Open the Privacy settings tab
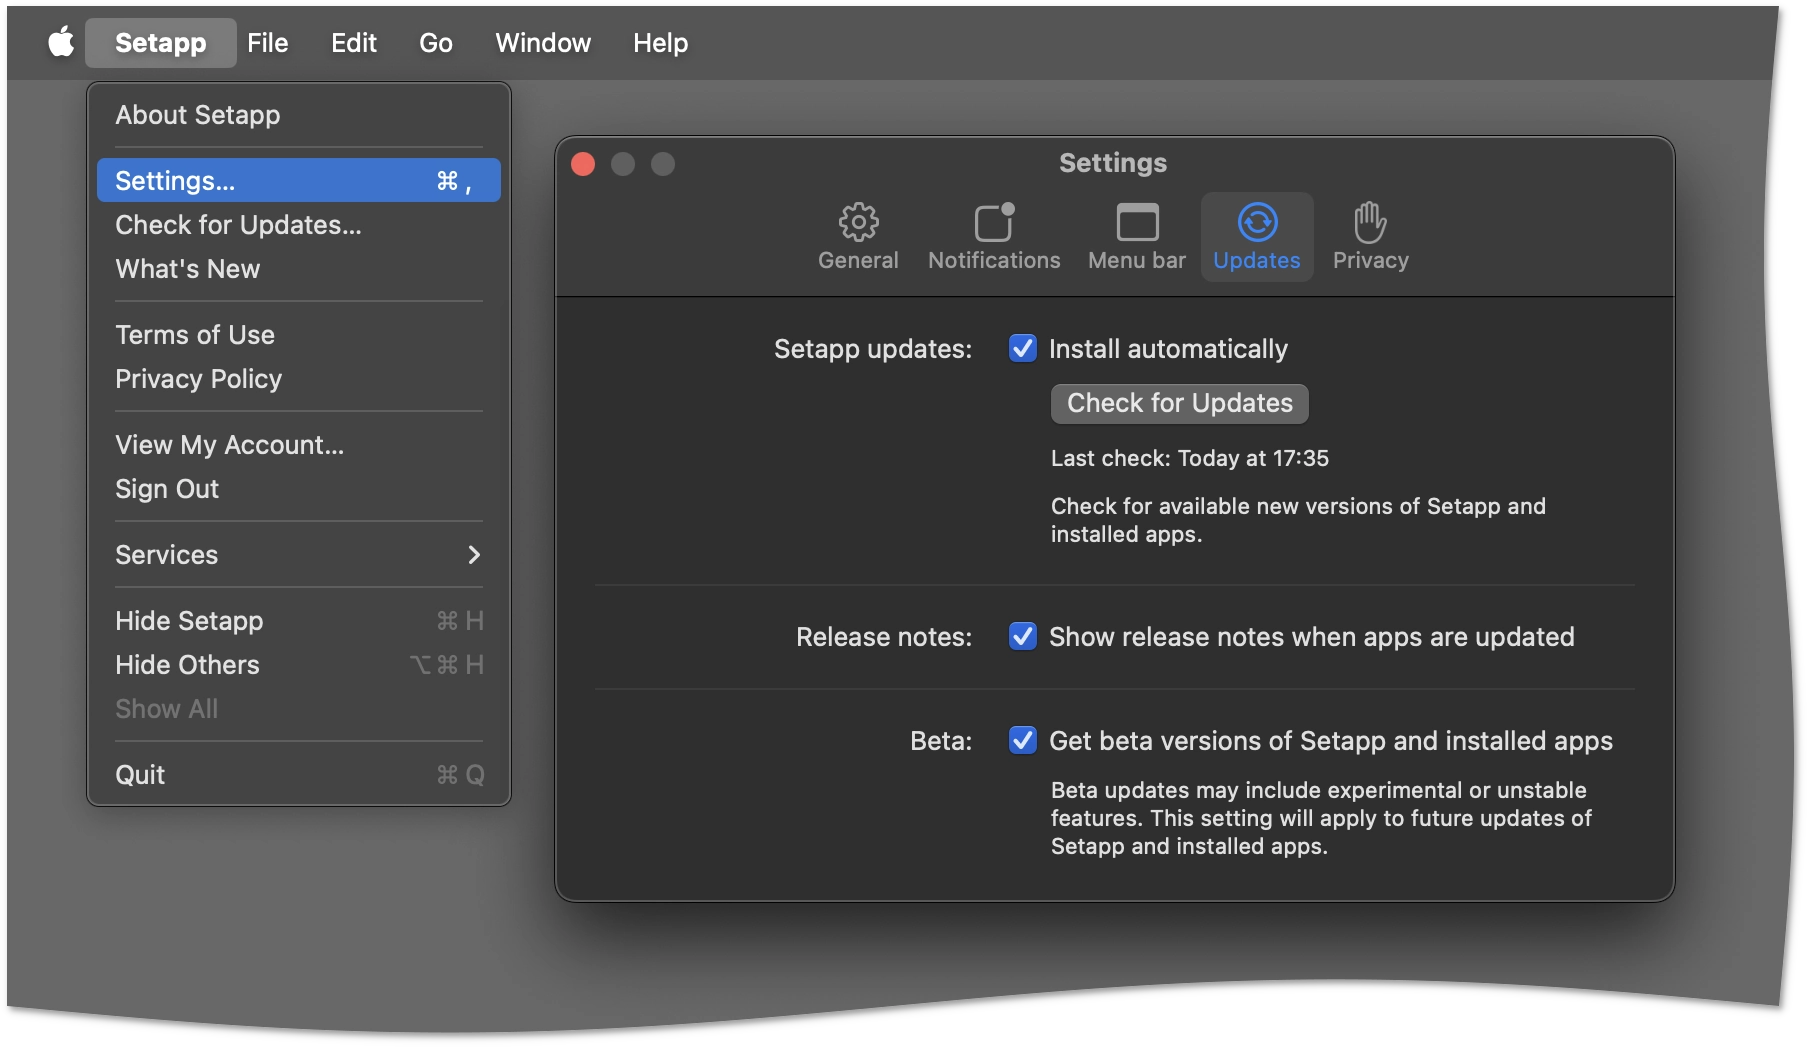 1370,237
